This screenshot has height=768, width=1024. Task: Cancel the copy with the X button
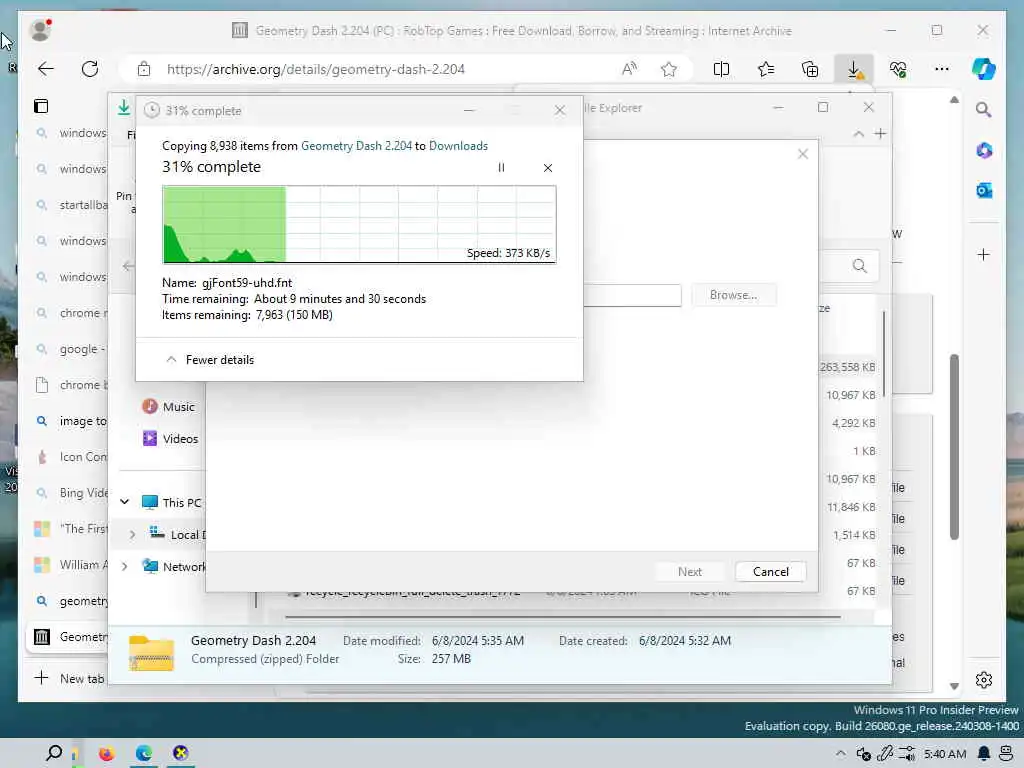547,168
